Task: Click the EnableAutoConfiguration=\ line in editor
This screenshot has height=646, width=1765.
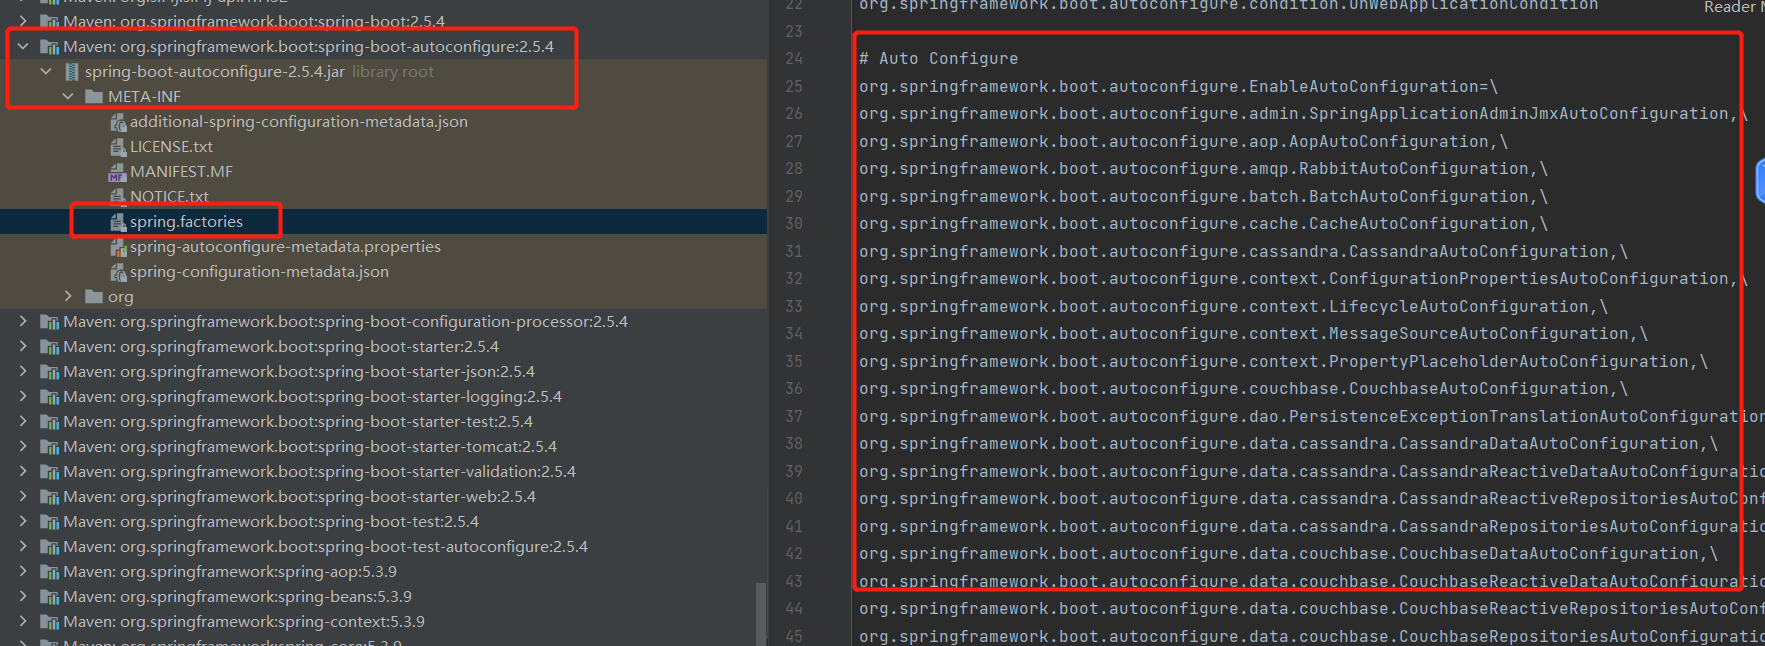Action: tap(1178, 87)
